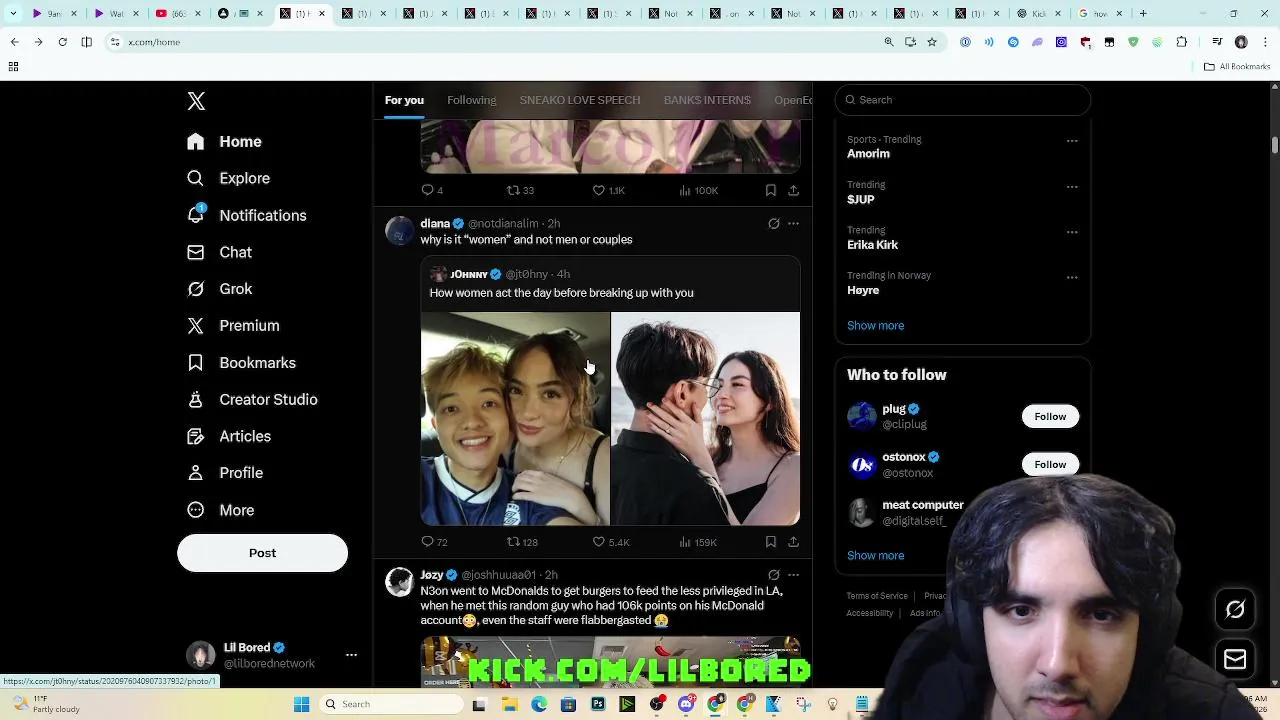
Task: Repost the top post with 33 reposts
Action: pyautogui.click(x=520, y=190)
